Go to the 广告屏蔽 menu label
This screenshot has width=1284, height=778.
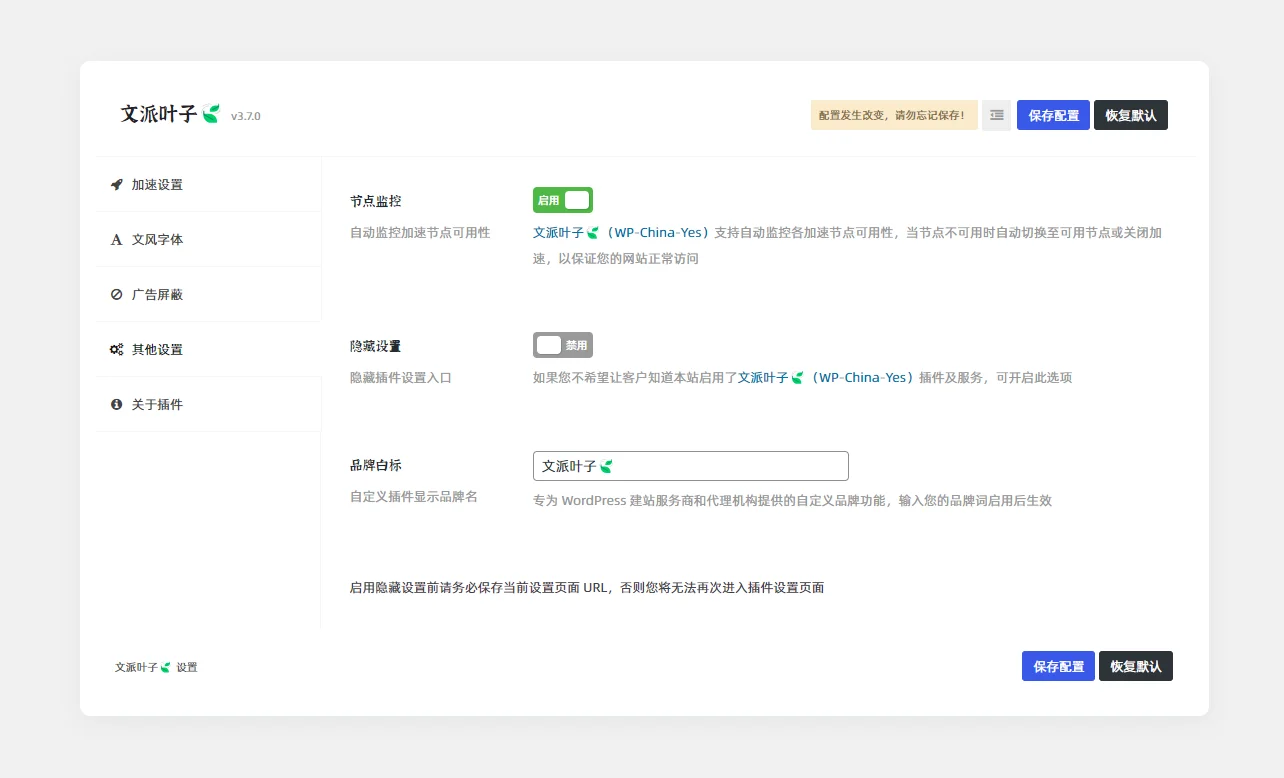point(157,295)
